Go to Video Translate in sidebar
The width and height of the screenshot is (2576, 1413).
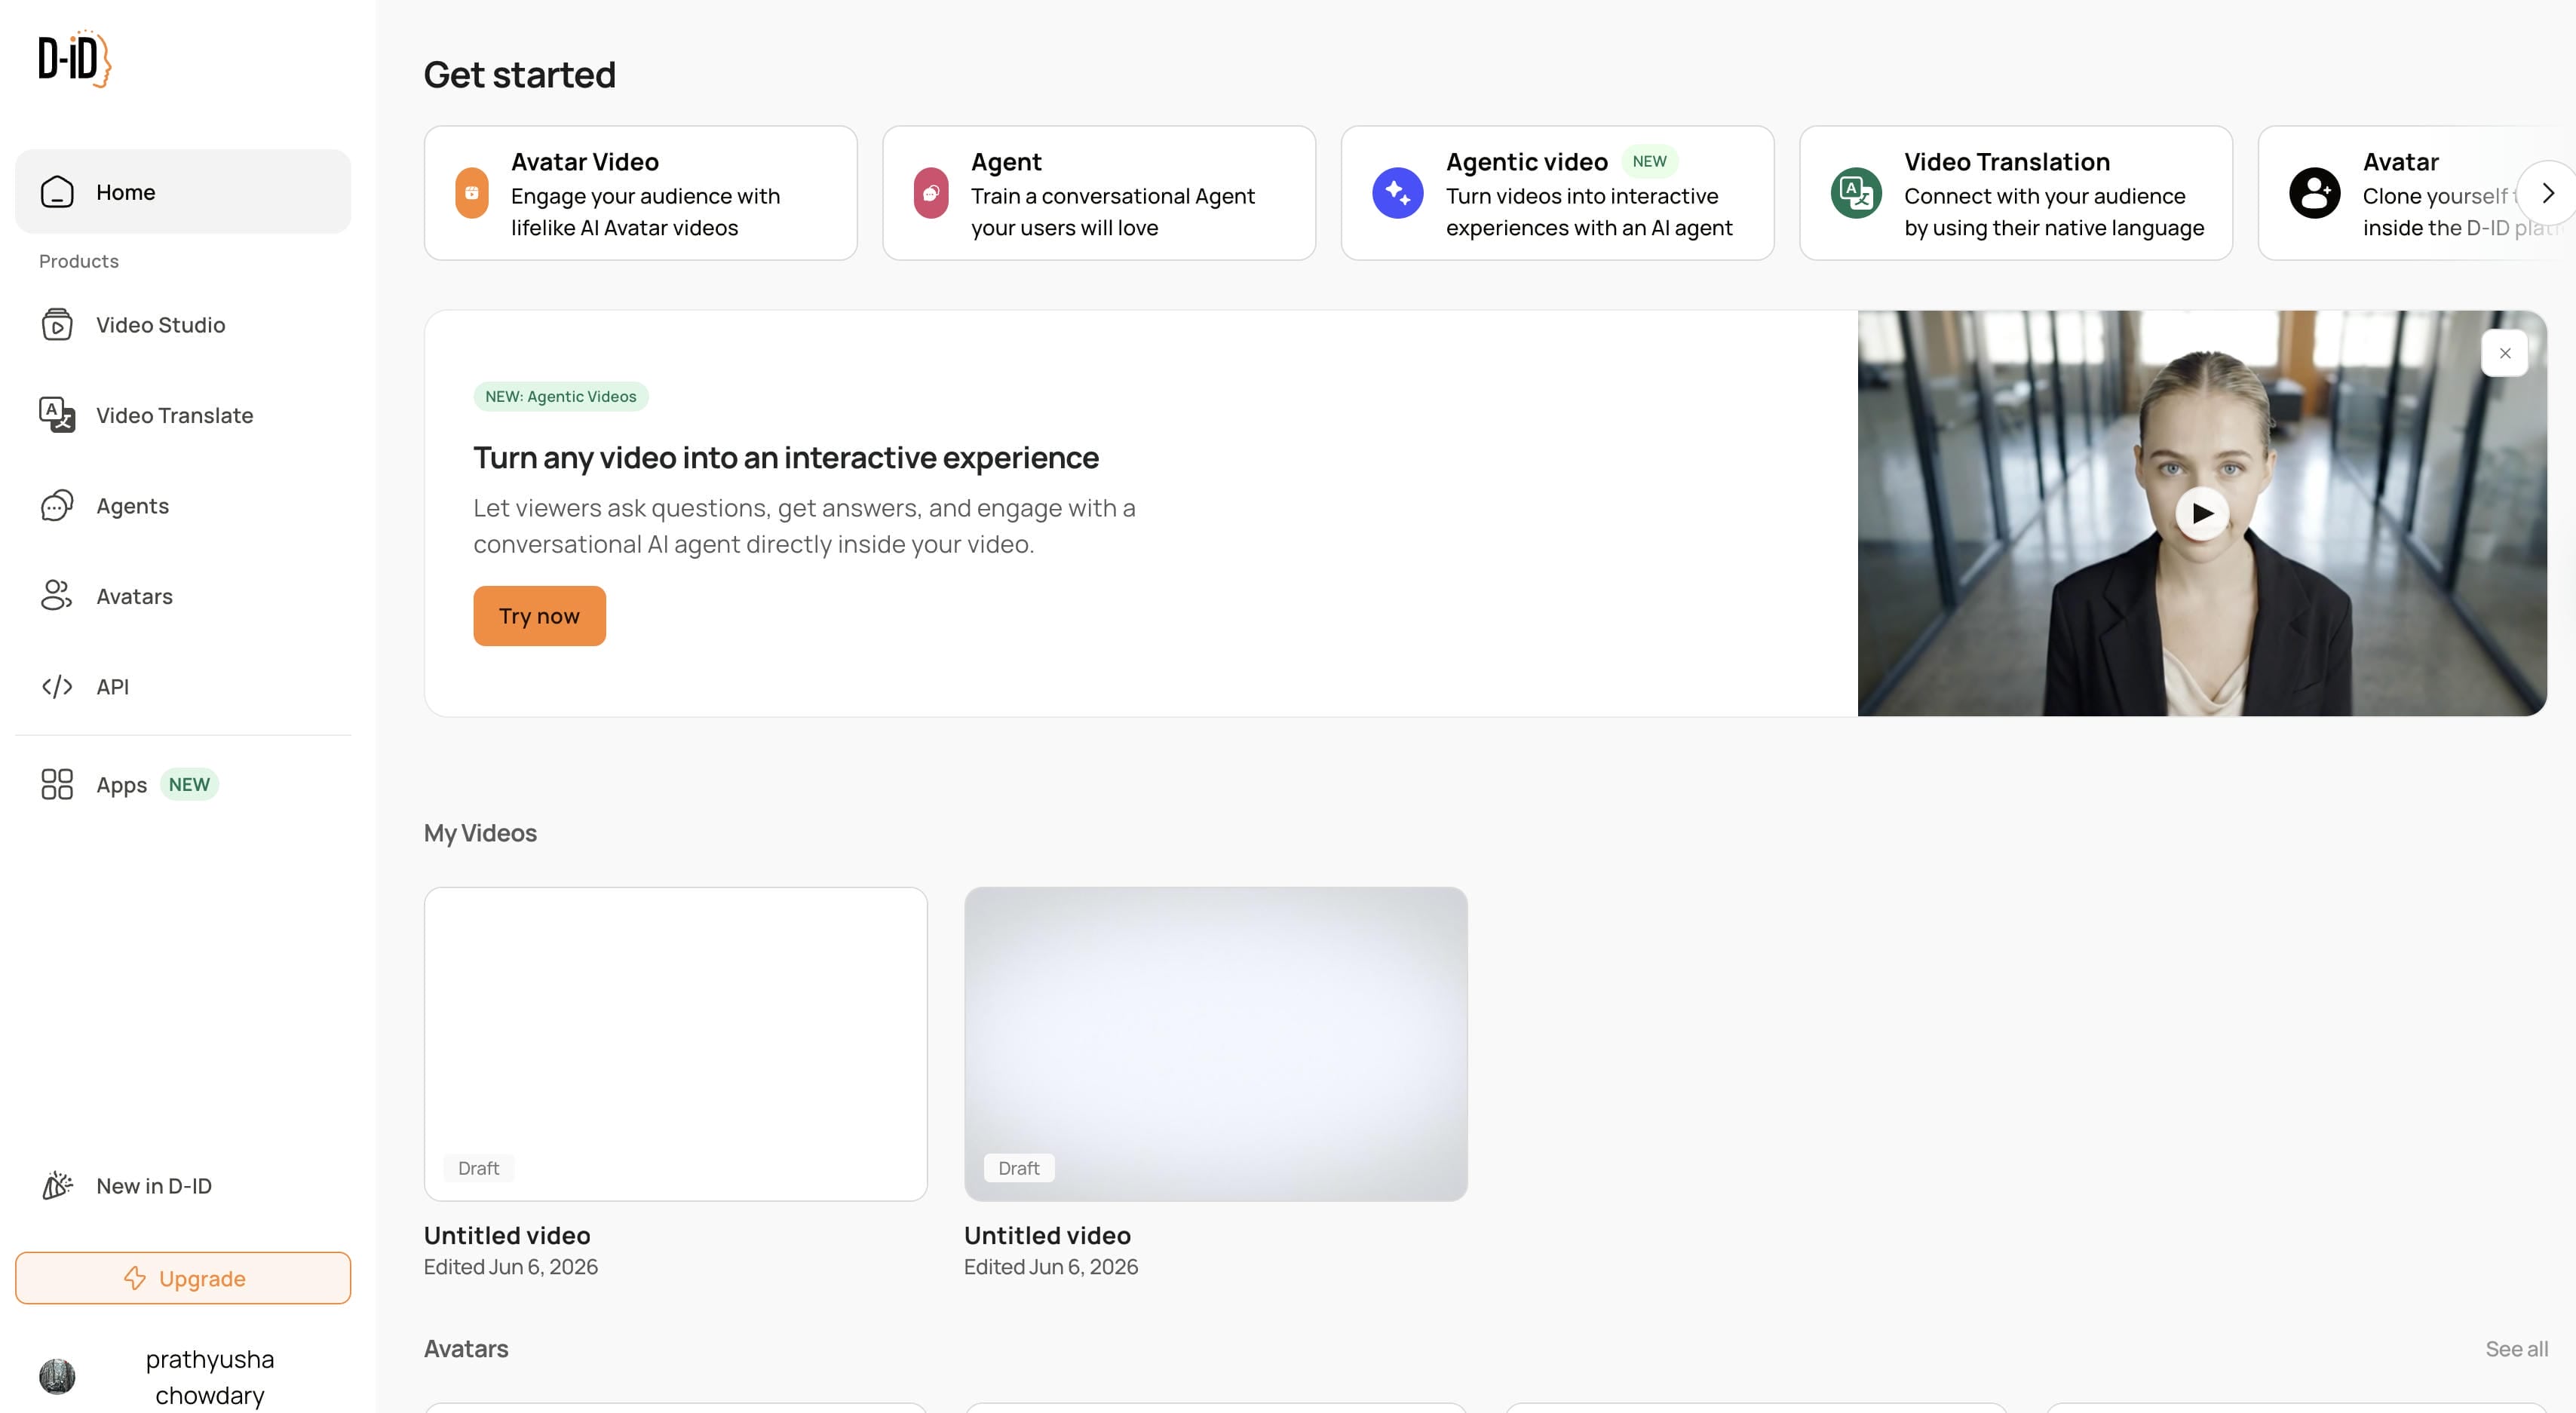pyautogui.click(x=183, y=415)
